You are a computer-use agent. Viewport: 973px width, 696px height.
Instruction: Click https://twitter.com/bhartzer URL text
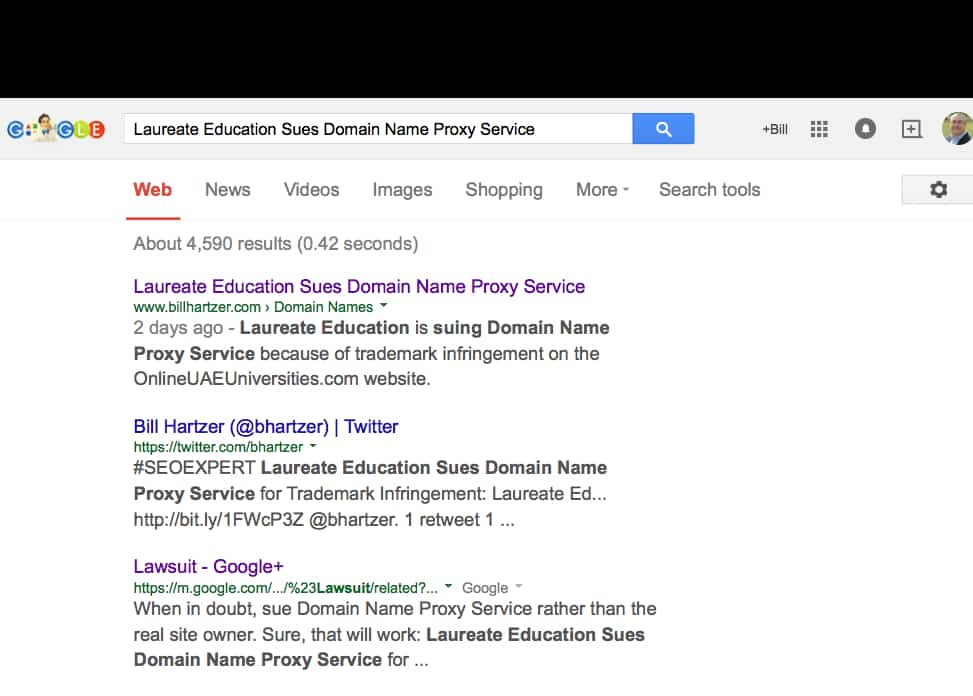(218, 447)
